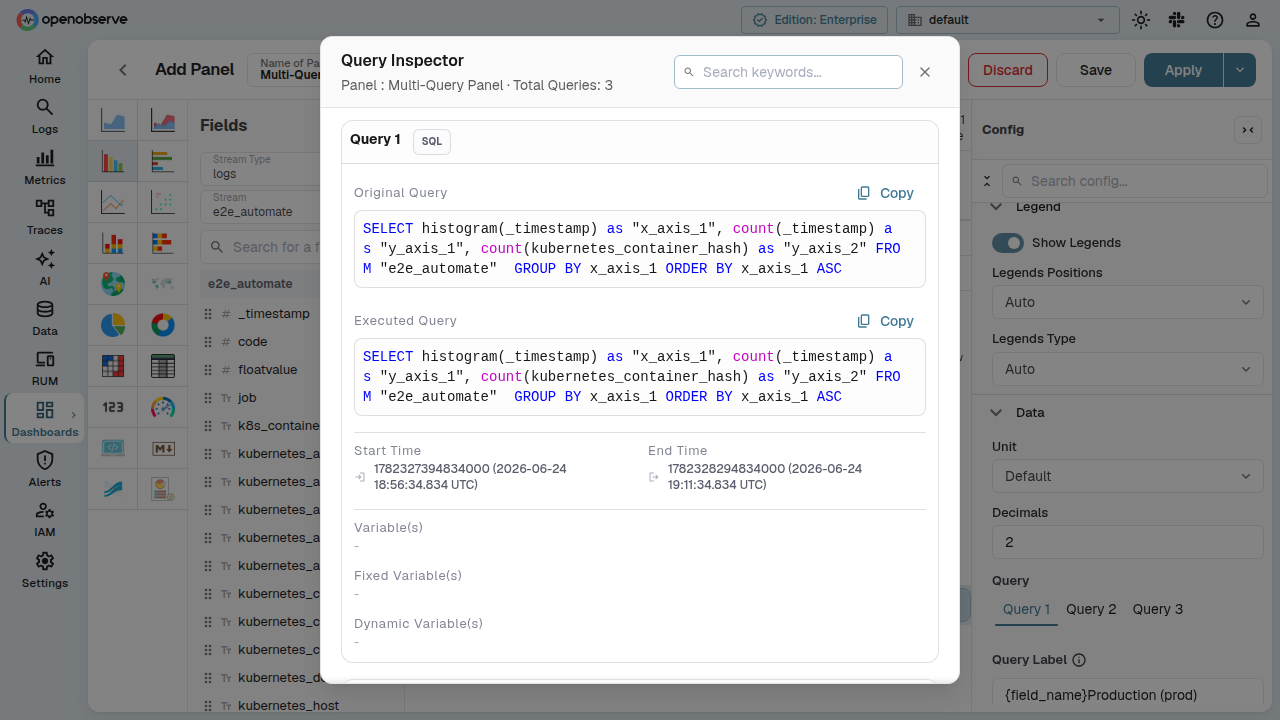Click Search keywords field in Query Inspector
Screen dimensions: 1280x720
coord(788,72)
